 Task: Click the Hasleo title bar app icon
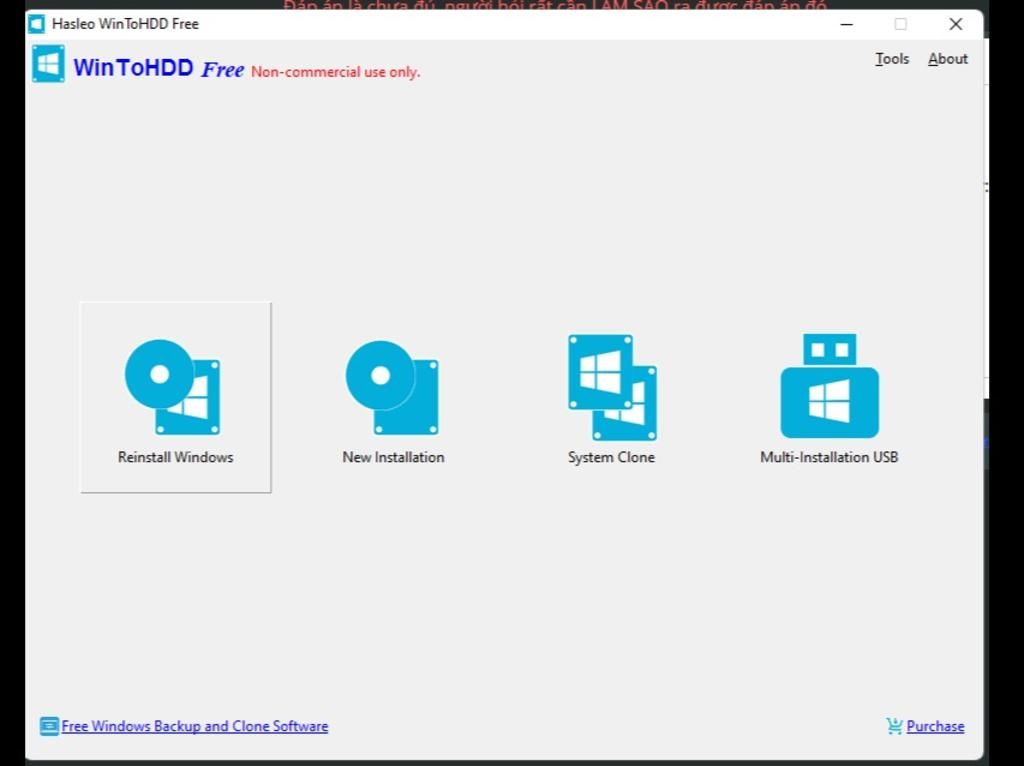pos(37,24)
